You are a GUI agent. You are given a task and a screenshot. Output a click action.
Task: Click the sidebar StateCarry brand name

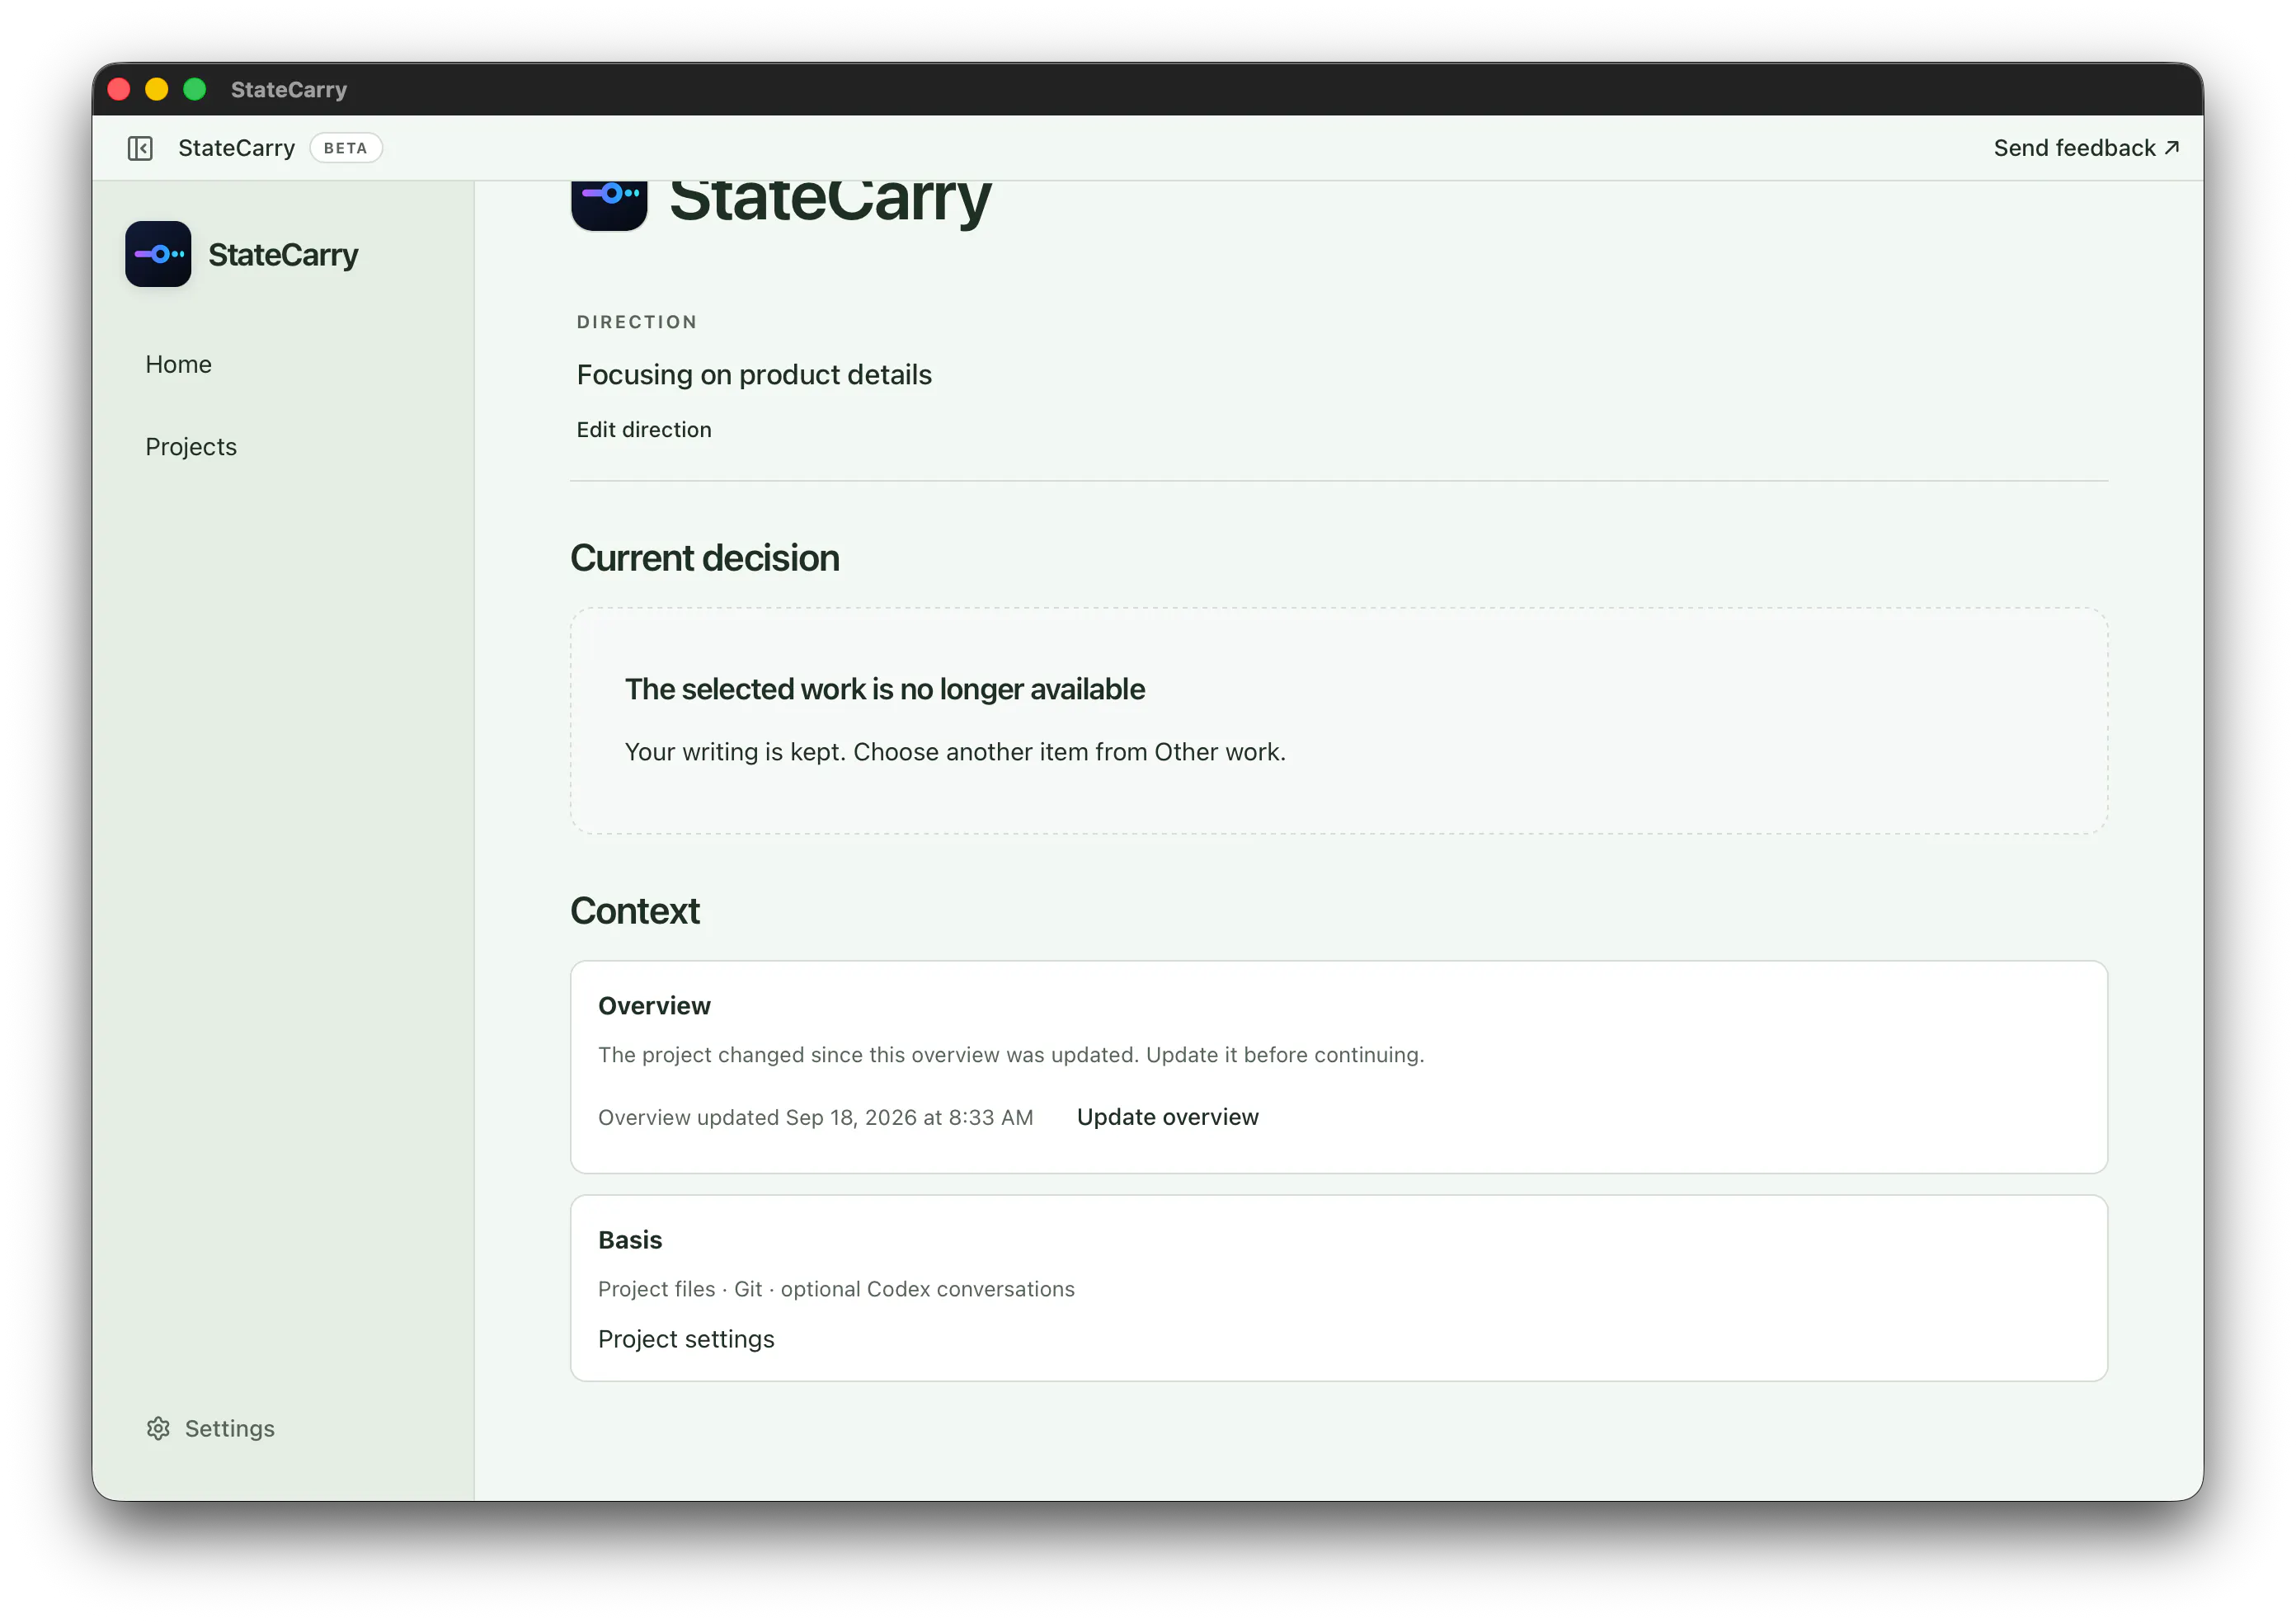coord(283,255)
